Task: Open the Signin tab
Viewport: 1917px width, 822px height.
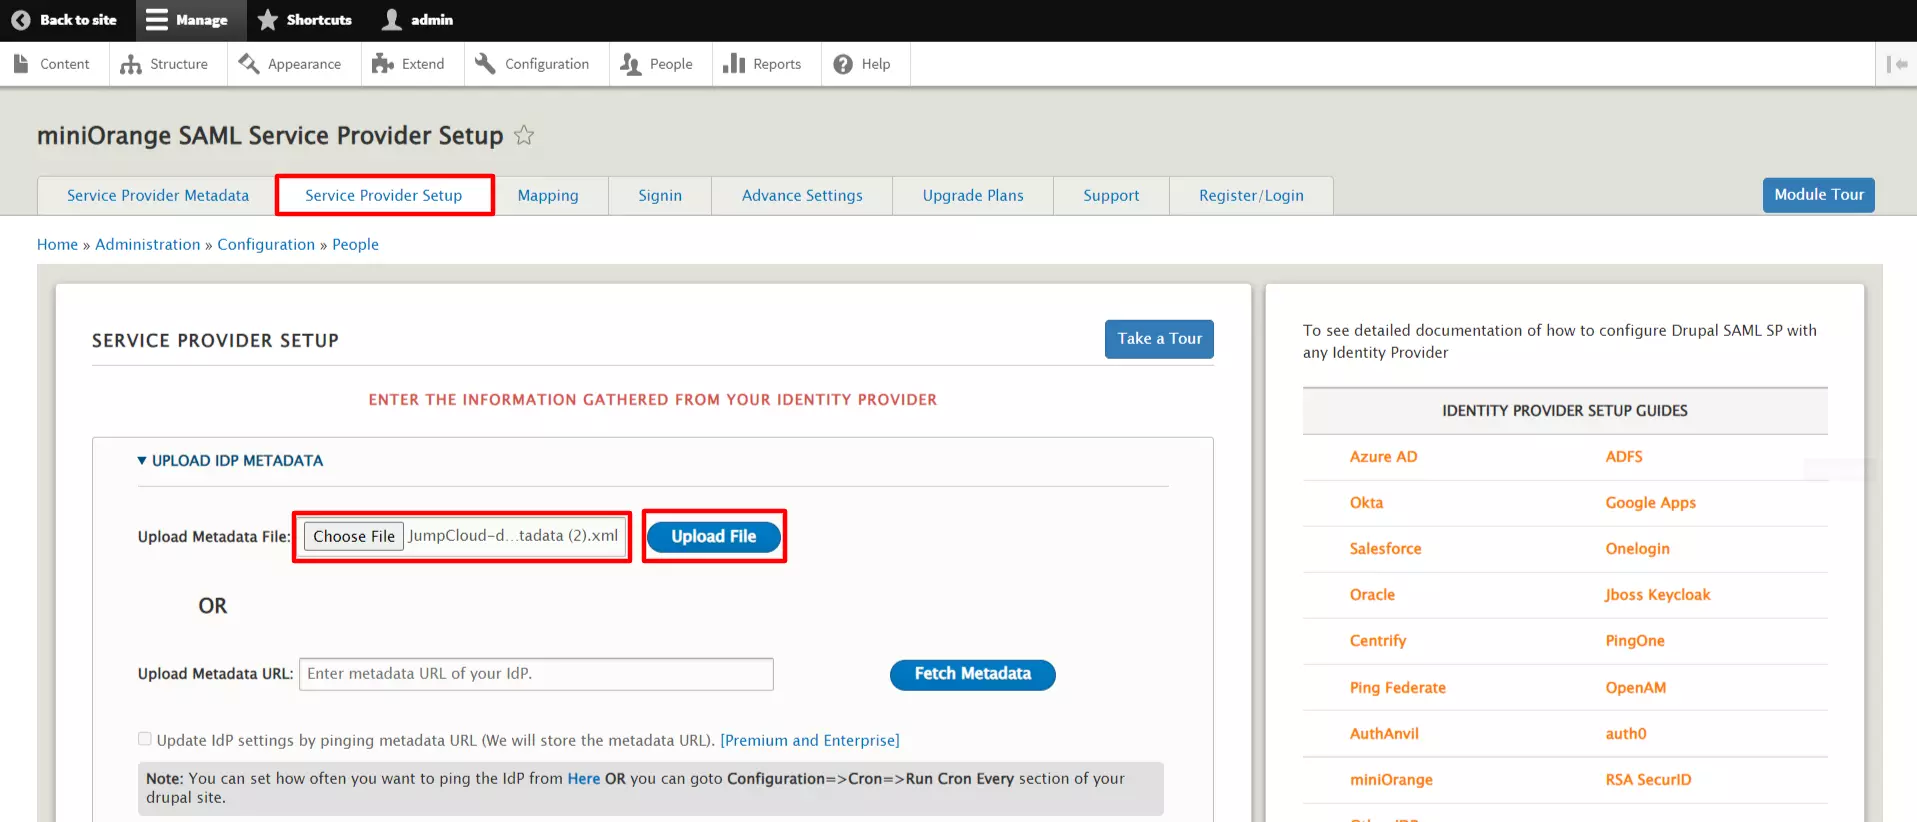Action: pos(660,196)
